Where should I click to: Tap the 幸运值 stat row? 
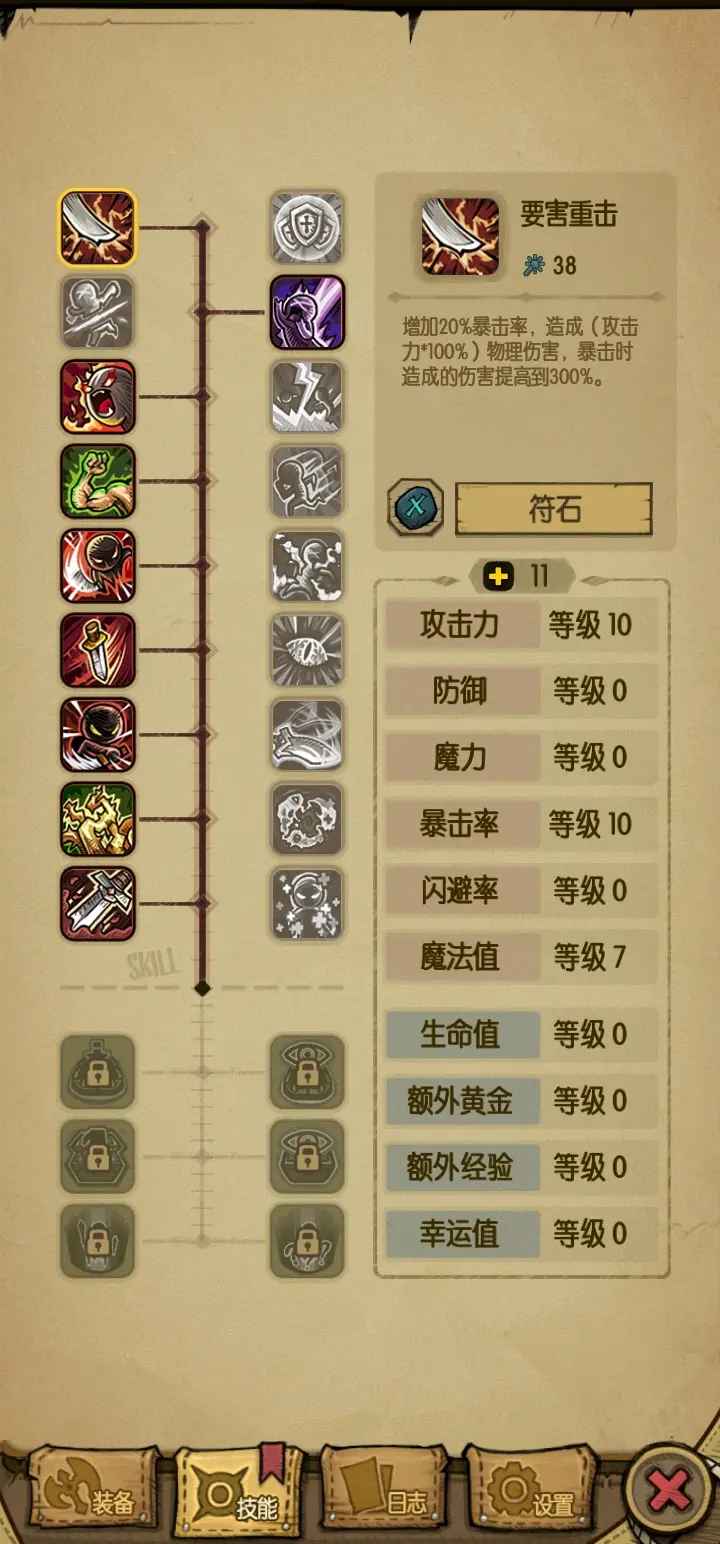pyautogui.click(x=522, y=1233)
